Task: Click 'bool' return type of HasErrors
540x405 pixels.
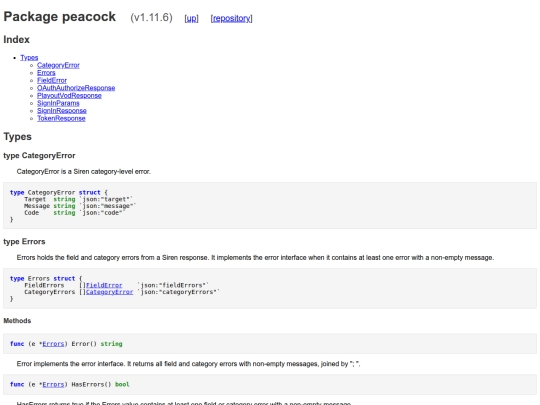Action: (x=122, y=384)
